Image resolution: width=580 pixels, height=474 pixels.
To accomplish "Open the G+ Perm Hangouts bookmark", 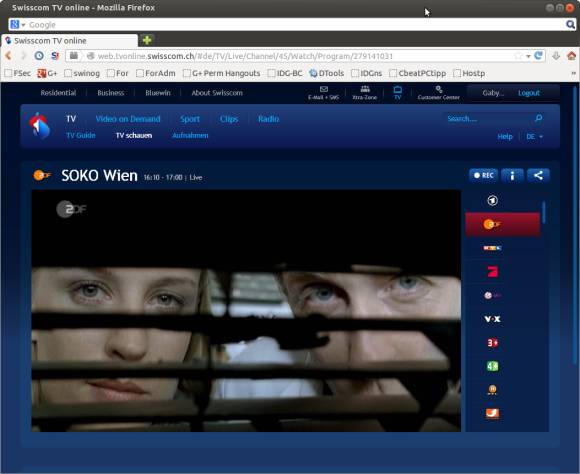I will [x=222, y=73].
